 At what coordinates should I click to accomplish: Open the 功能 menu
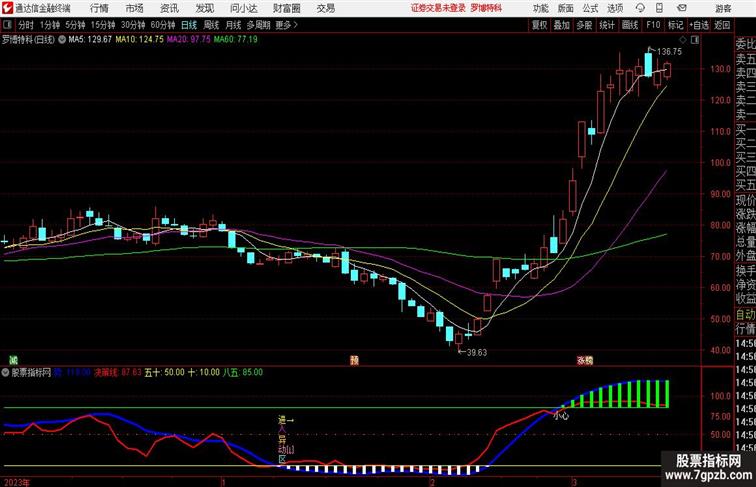click(540, 8)
